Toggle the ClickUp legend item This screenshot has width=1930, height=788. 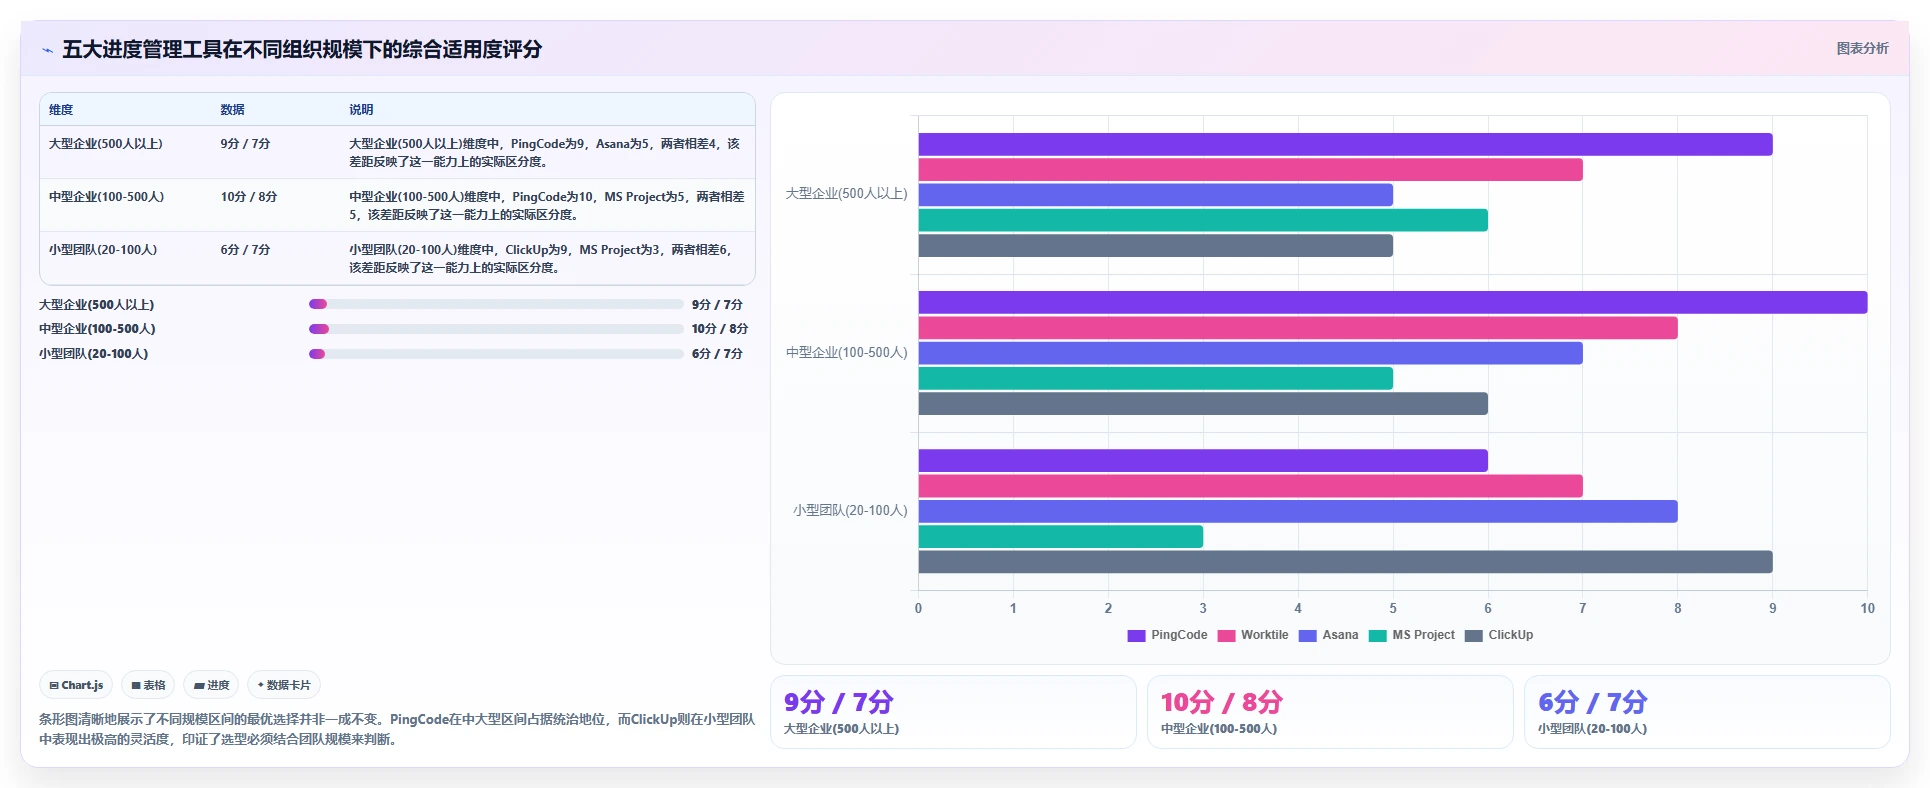click(x=1498, y=635)
